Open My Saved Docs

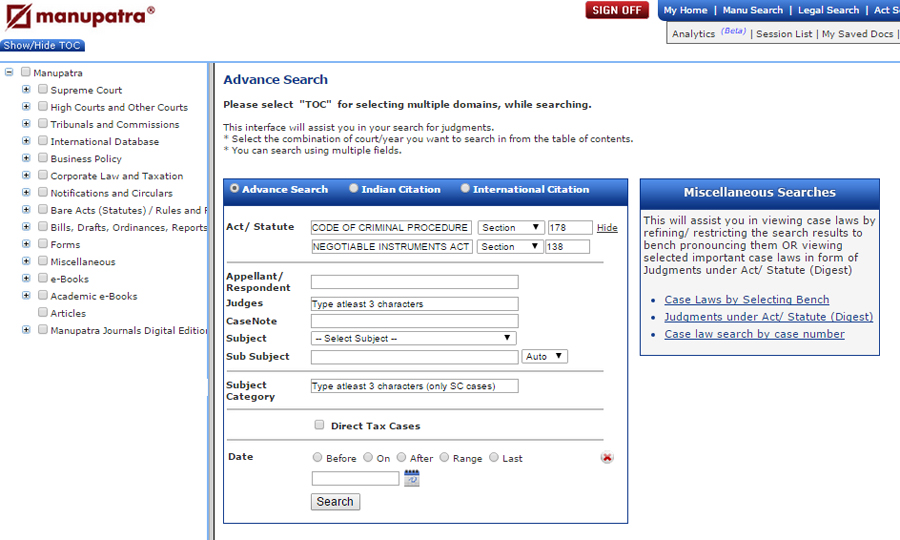(x=858, y=34)
